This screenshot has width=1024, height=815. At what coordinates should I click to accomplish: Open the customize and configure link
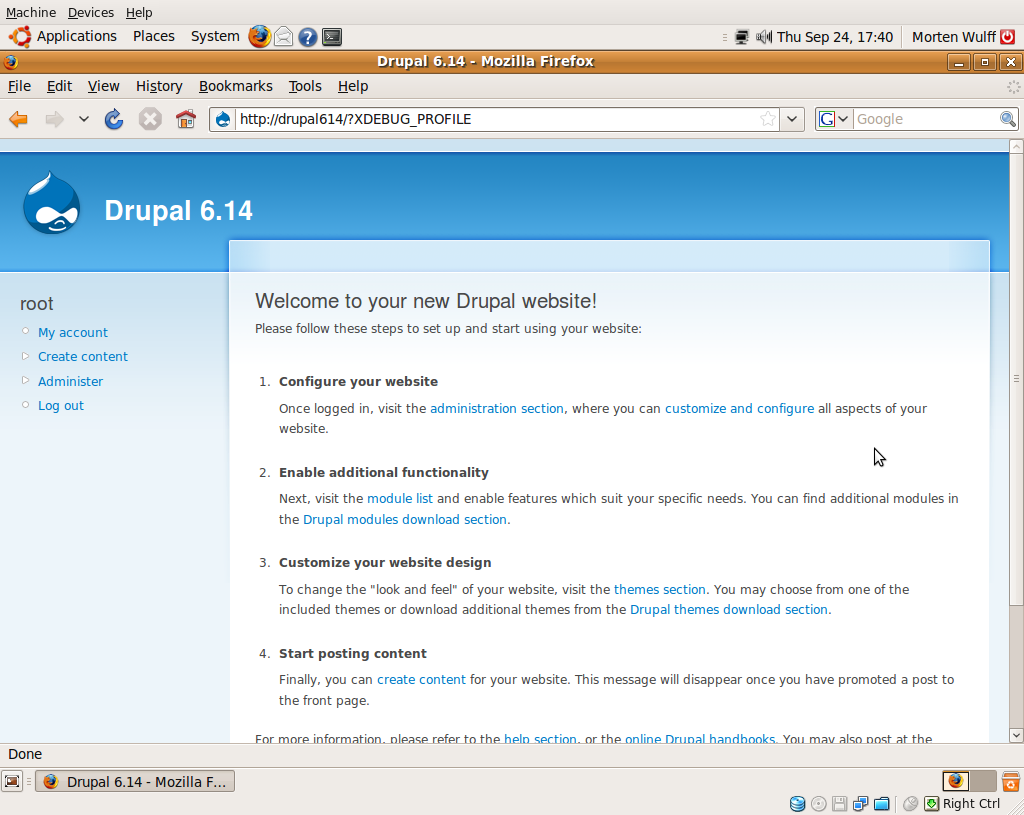739,408
